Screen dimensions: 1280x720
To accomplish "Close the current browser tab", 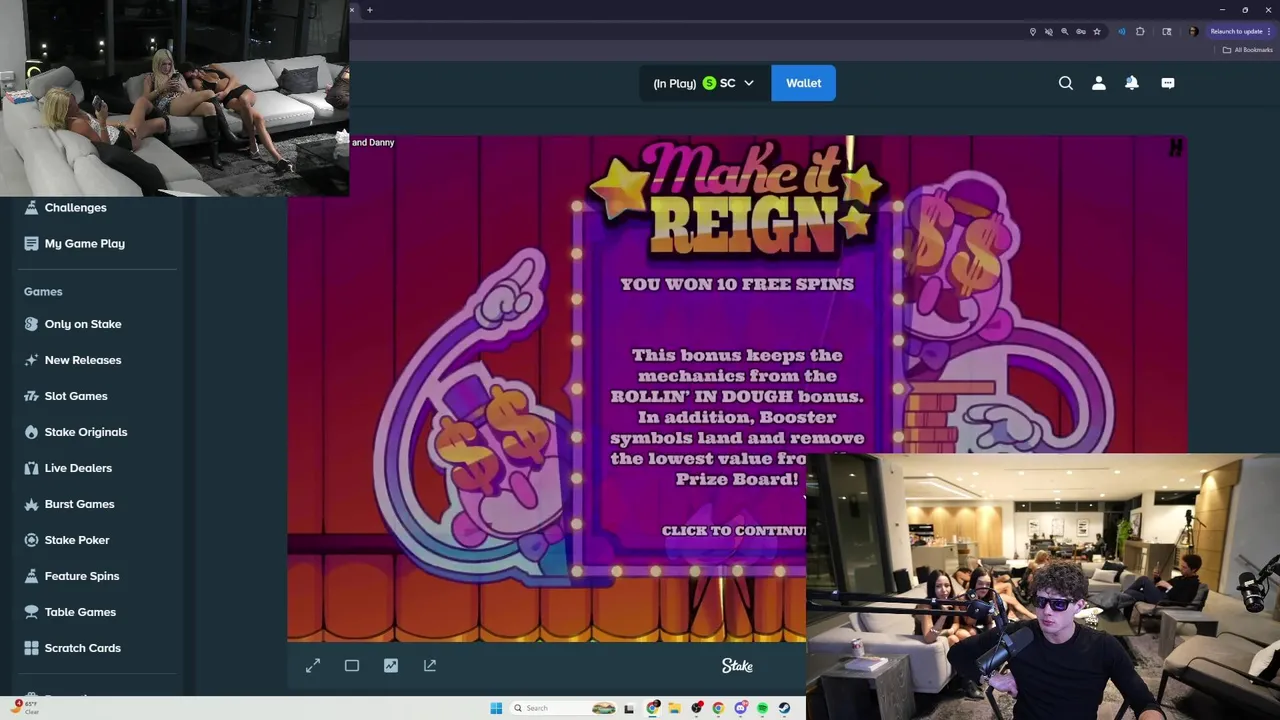I will point(352,10).
